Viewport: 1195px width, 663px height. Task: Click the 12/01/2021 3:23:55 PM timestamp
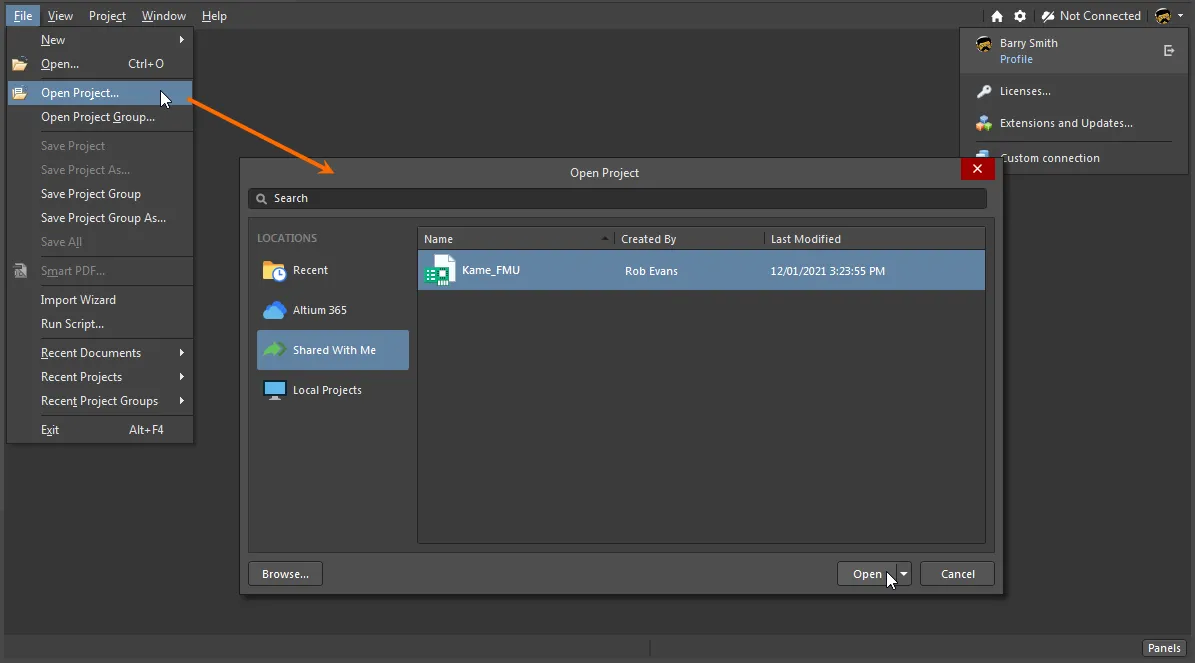pos(828,271)
